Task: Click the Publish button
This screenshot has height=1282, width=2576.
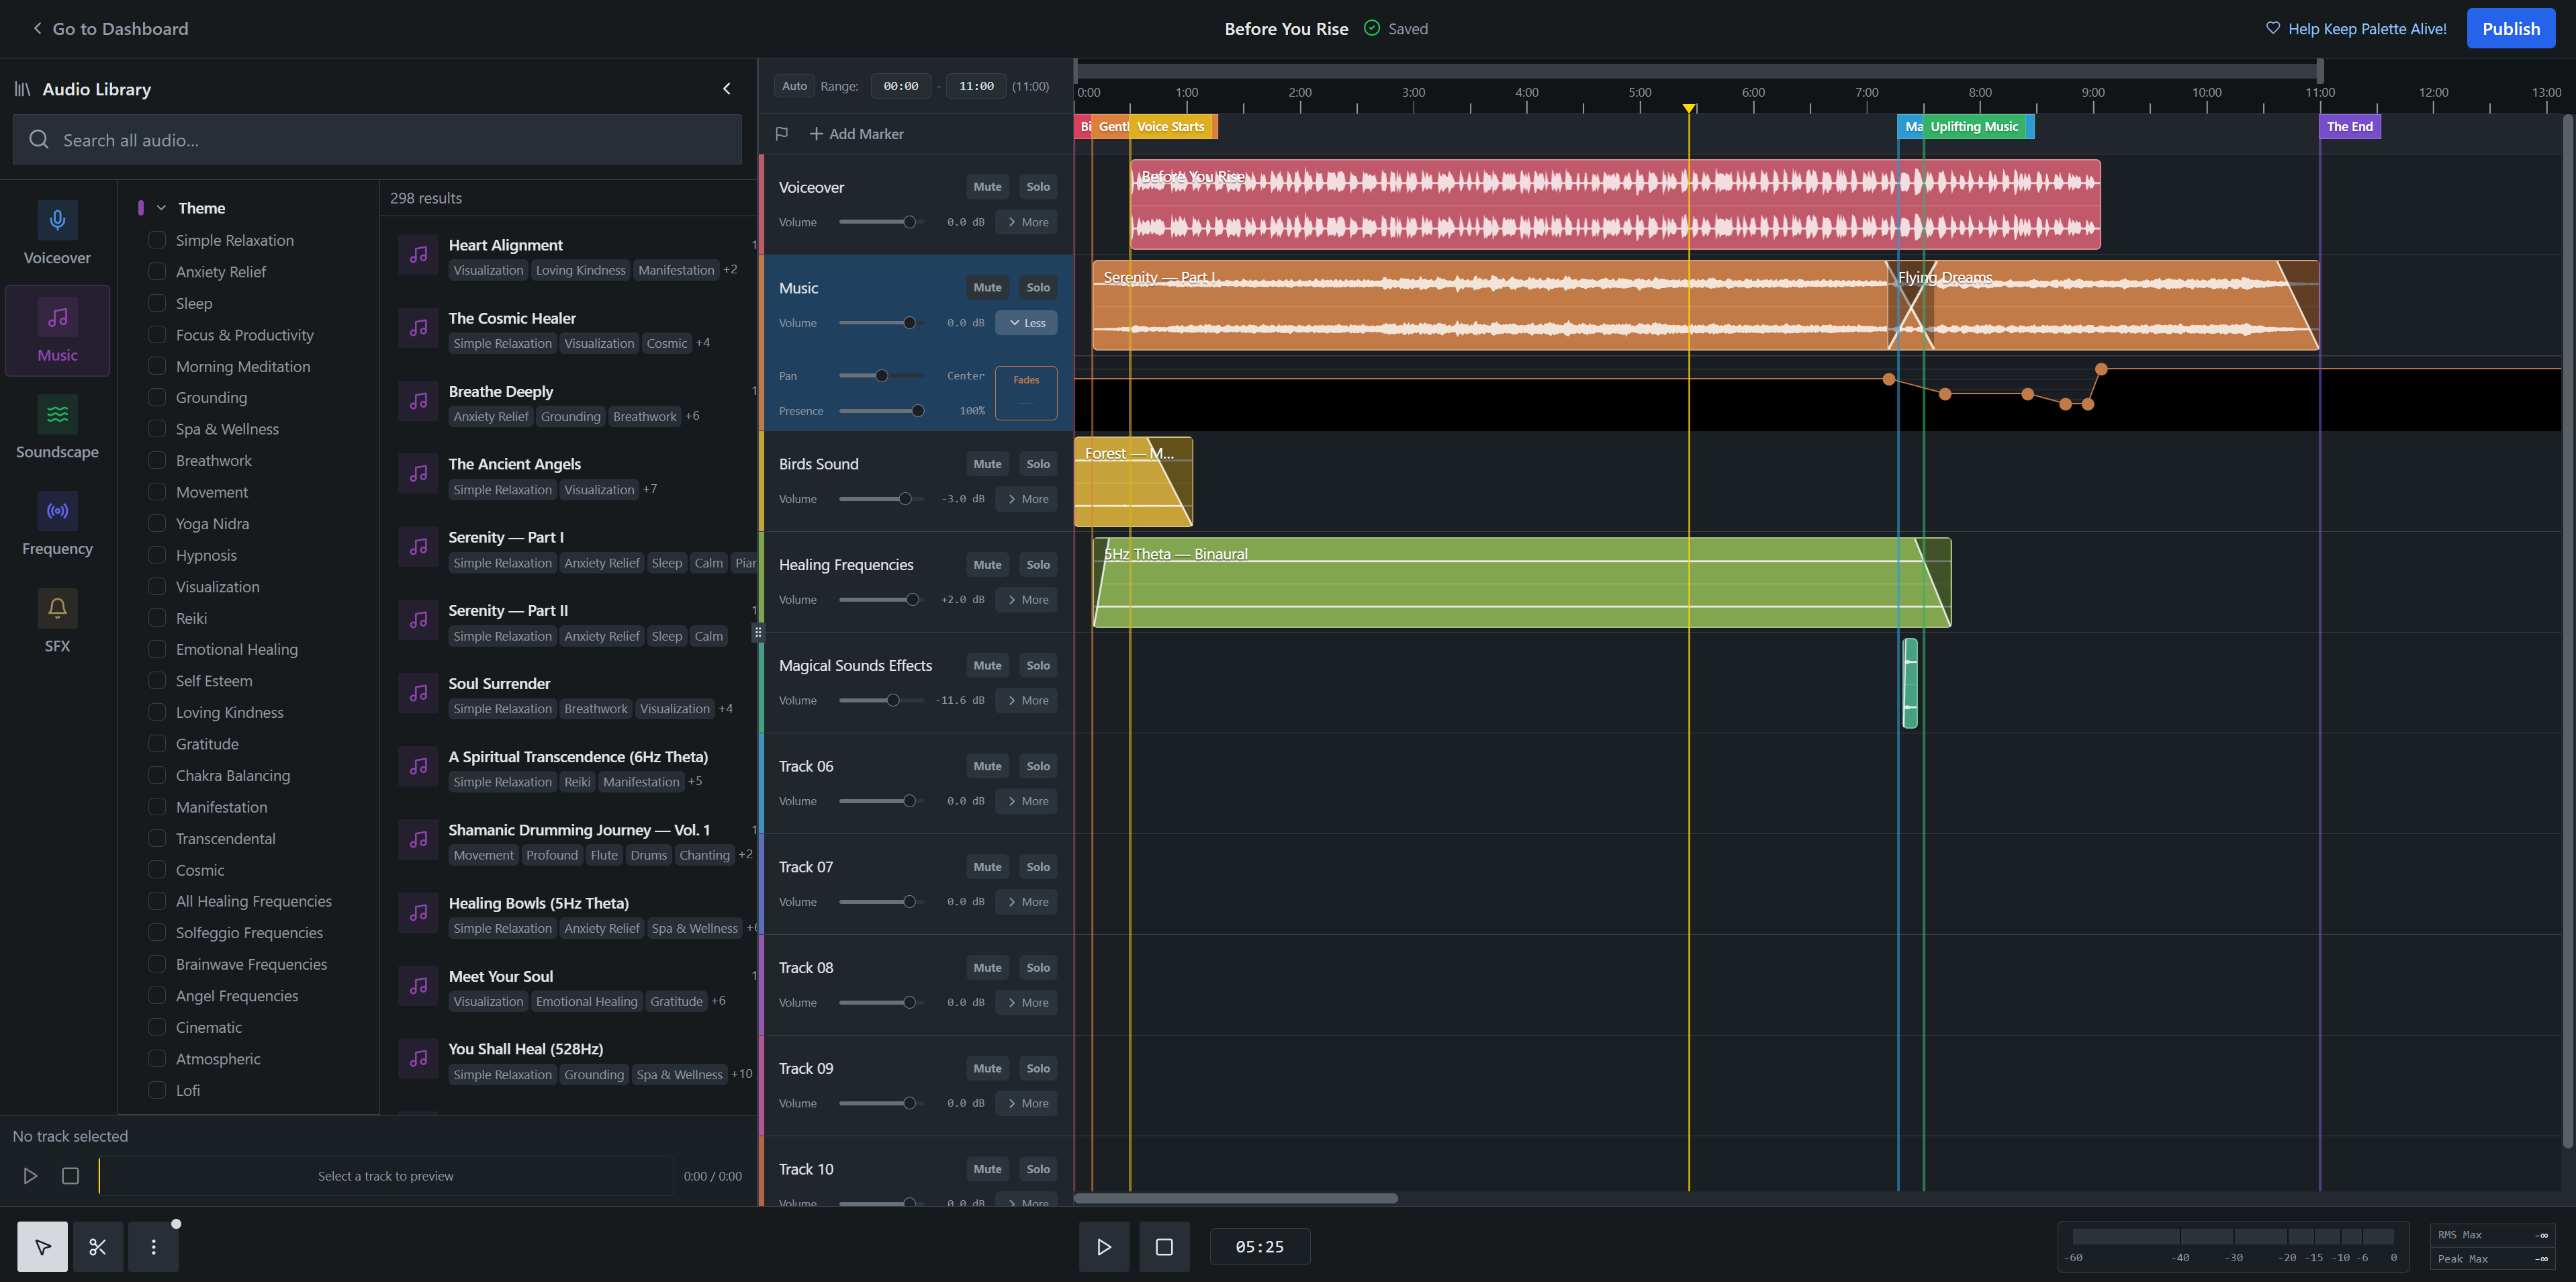Action: coord(2510,28)
